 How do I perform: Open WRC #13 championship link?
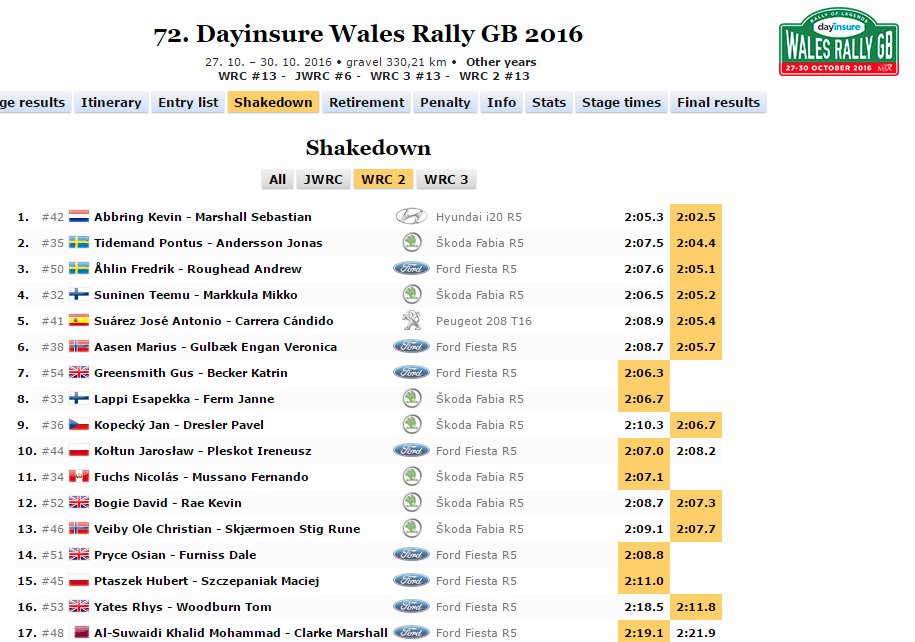pos(247,76)
